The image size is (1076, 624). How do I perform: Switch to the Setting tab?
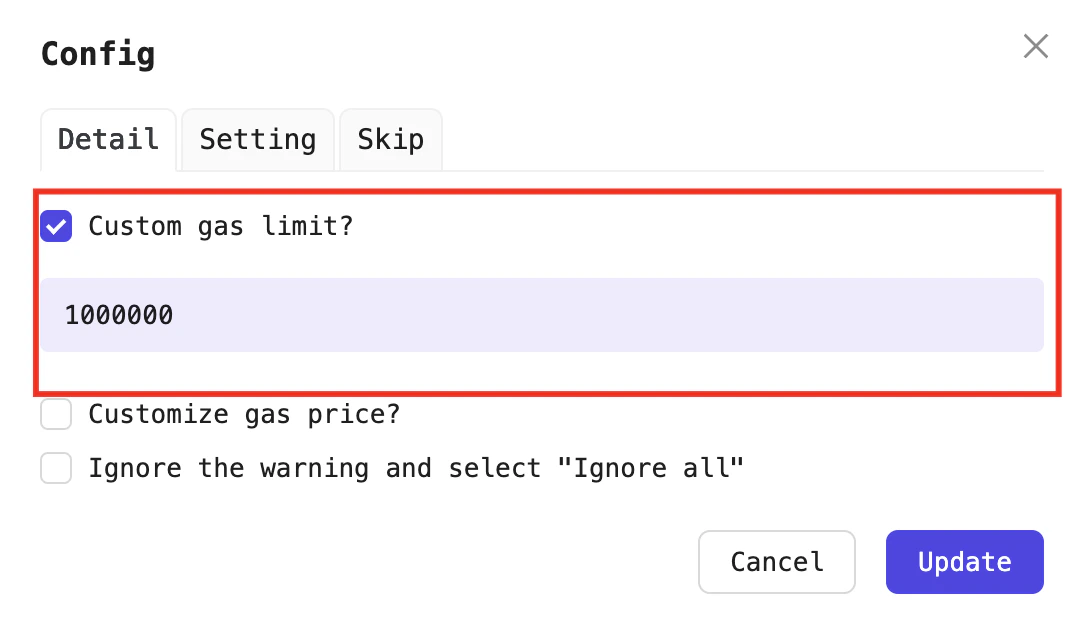coord(257,139)
